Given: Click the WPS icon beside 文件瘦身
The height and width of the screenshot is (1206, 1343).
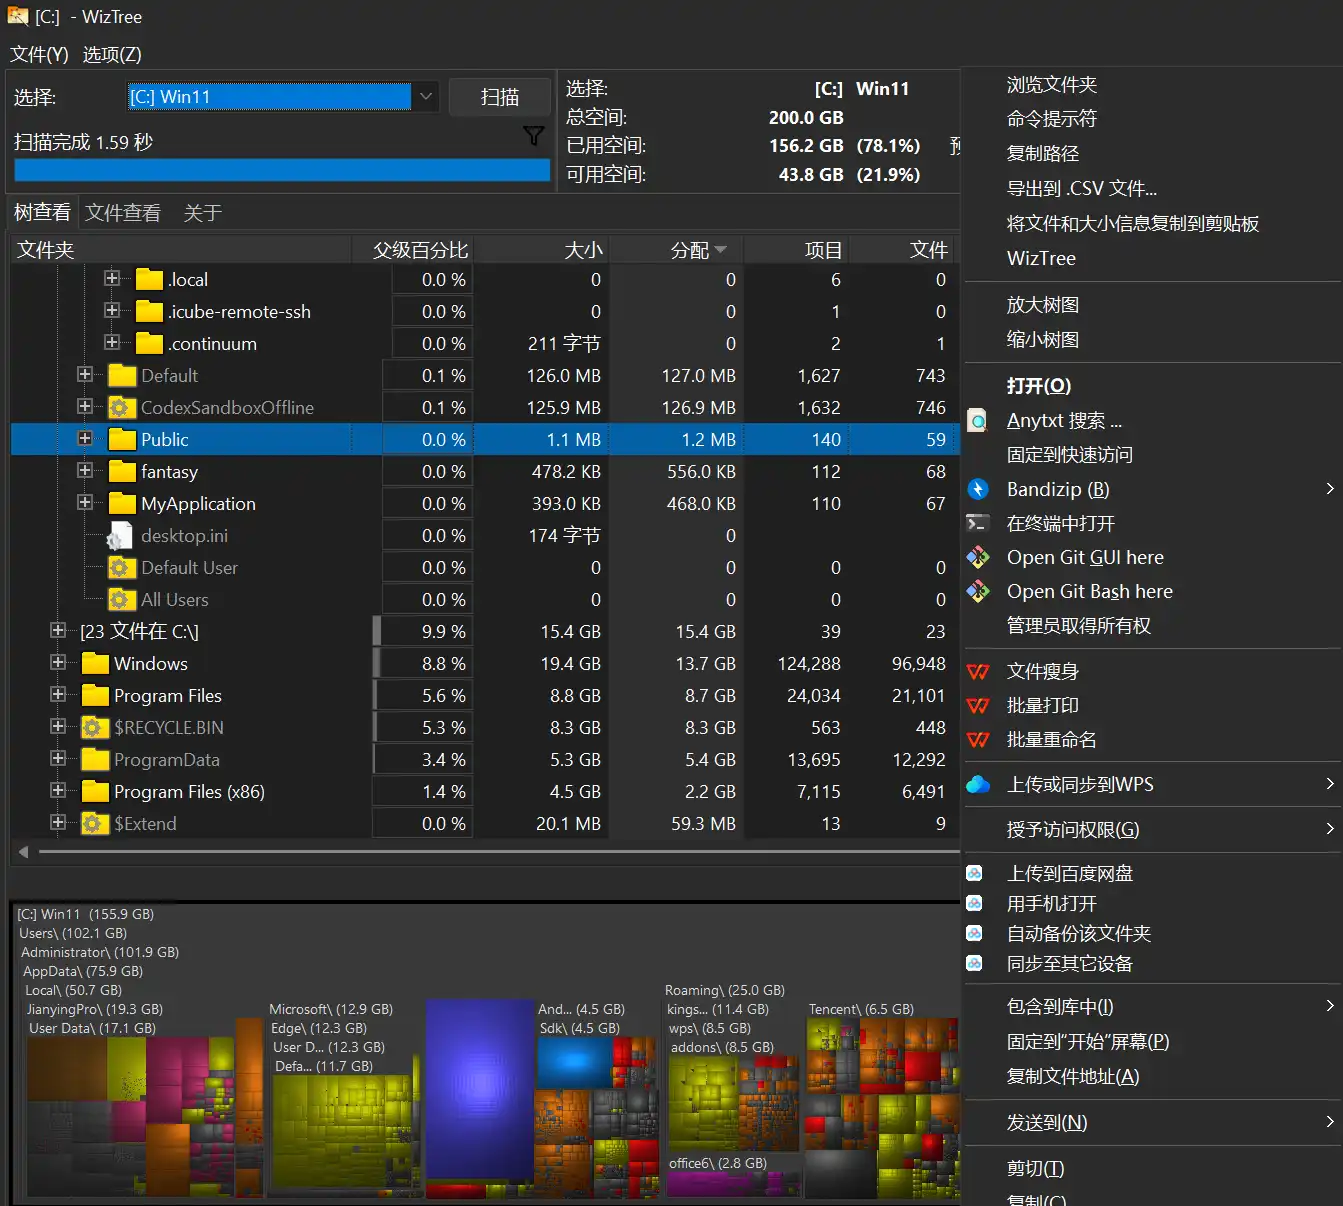Looking at the screenshot, I should (x=978, y=671).
